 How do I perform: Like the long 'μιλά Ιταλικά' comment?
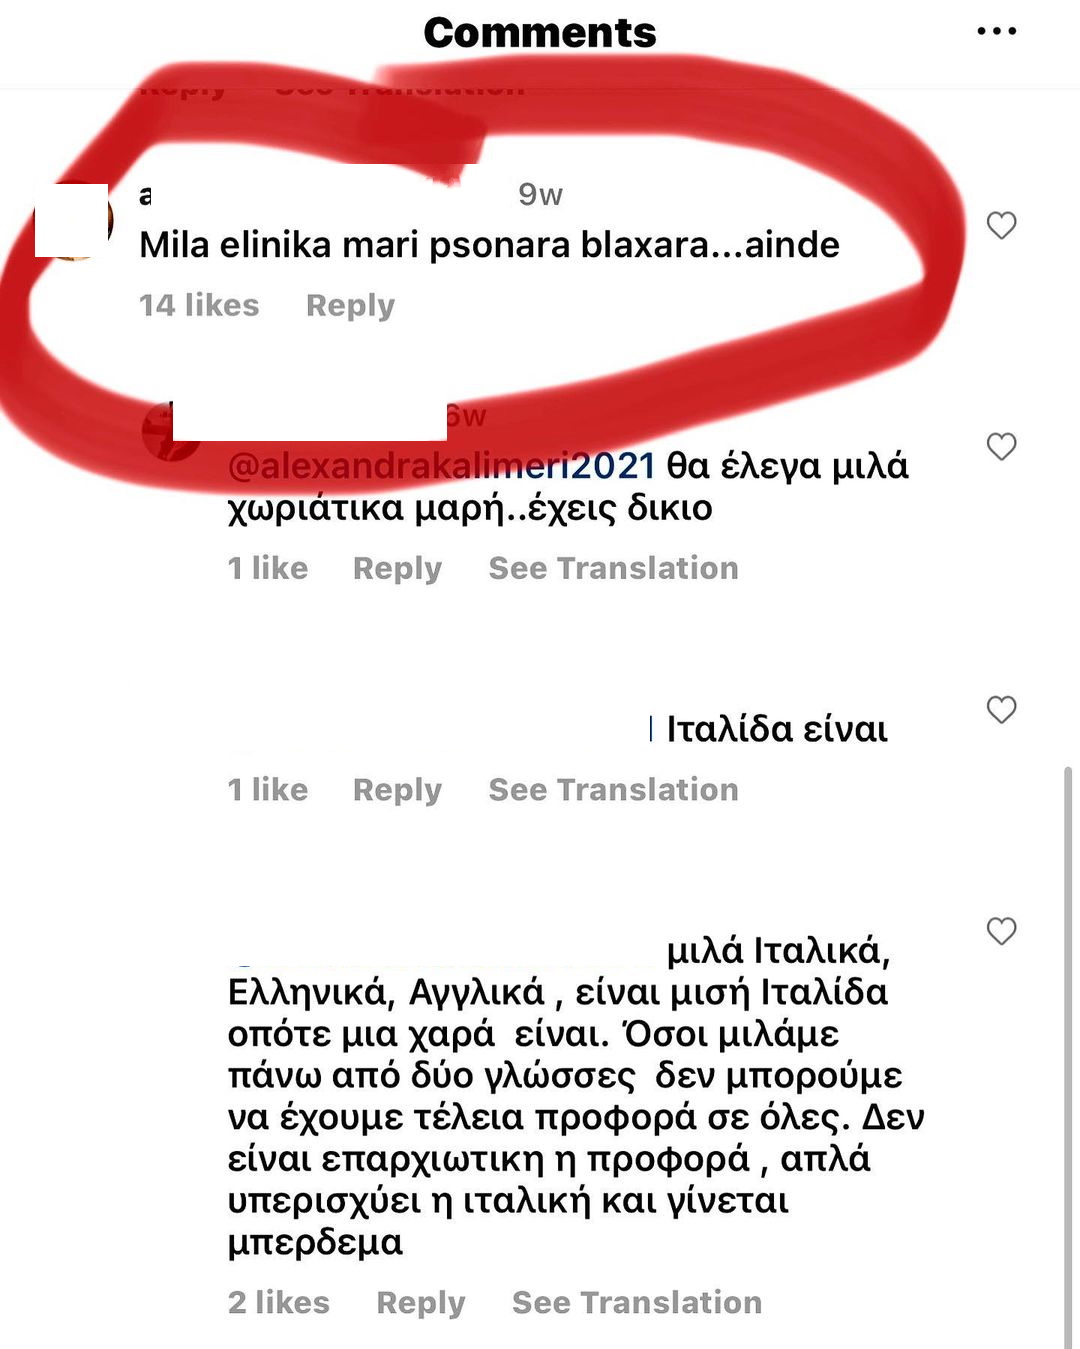(x=1001, y=931)
